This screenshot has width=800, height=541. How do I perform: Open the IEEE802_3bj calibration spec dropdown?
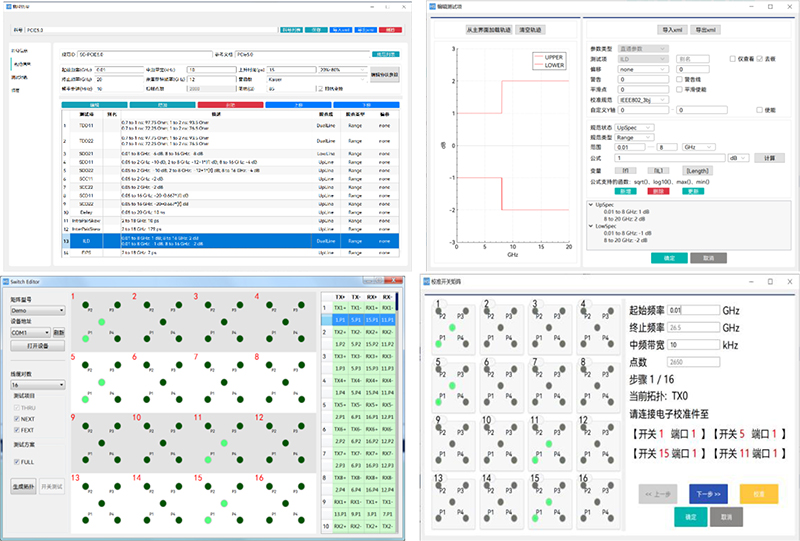point(643,100)
